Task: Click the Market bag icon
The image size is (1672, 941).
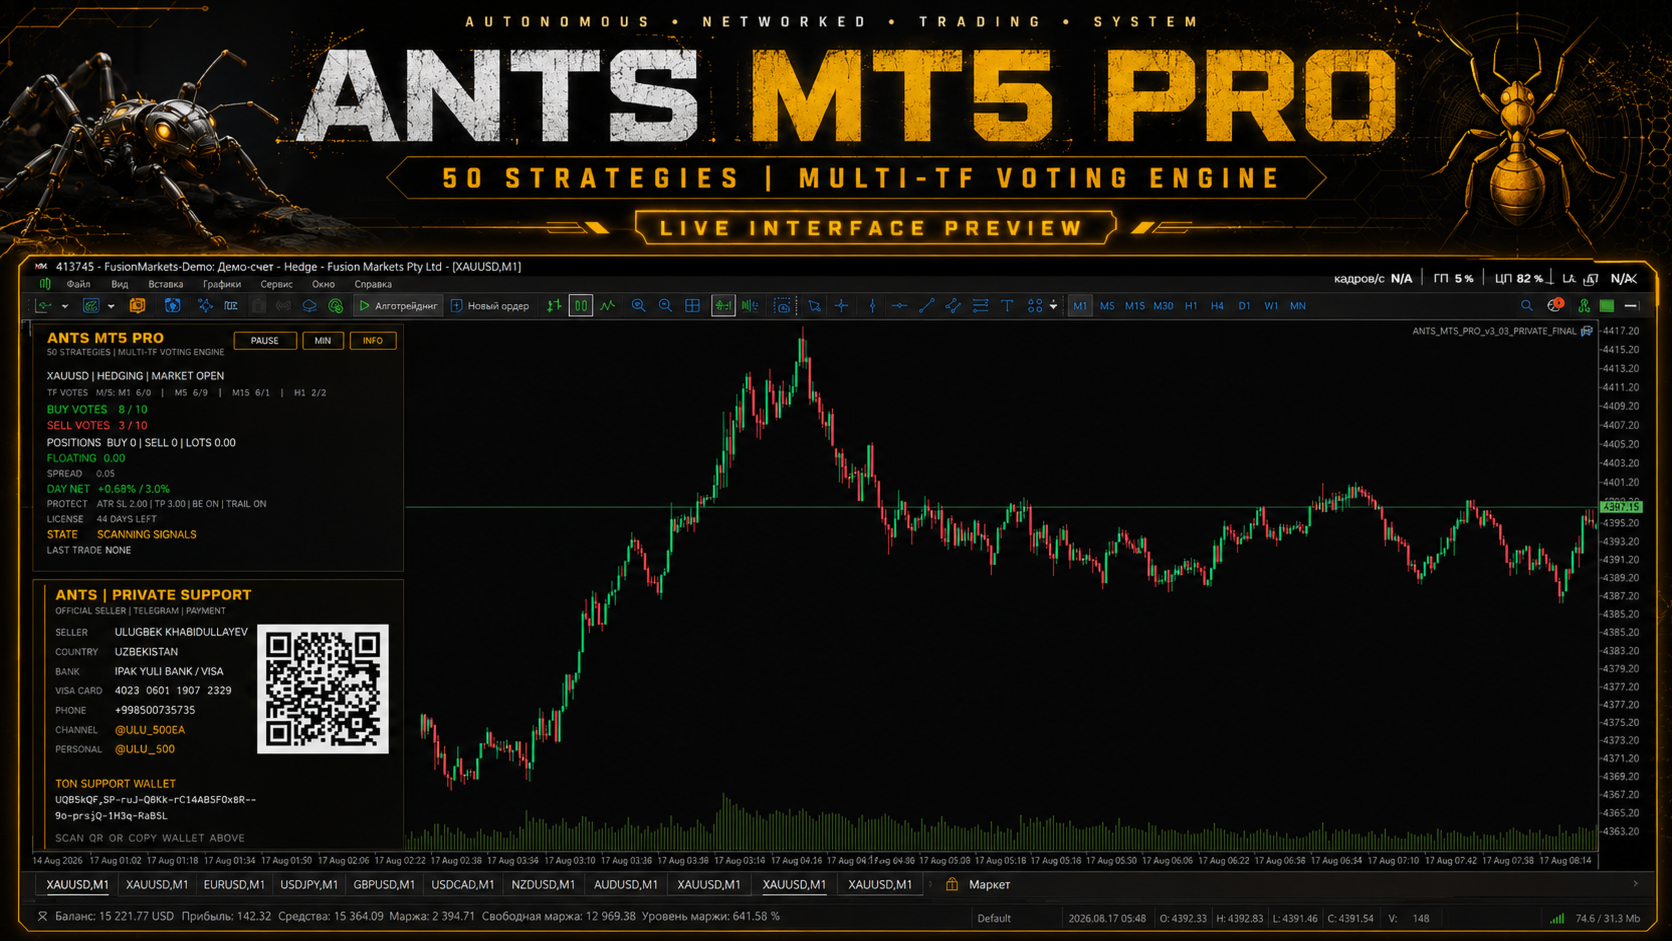Action: coord(952,884)
